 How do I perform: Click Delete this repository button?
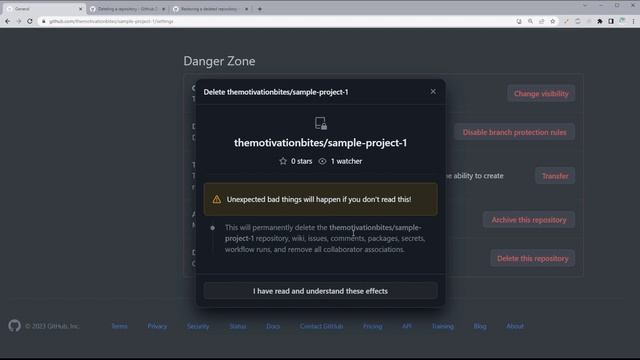[x=532, y=258]
